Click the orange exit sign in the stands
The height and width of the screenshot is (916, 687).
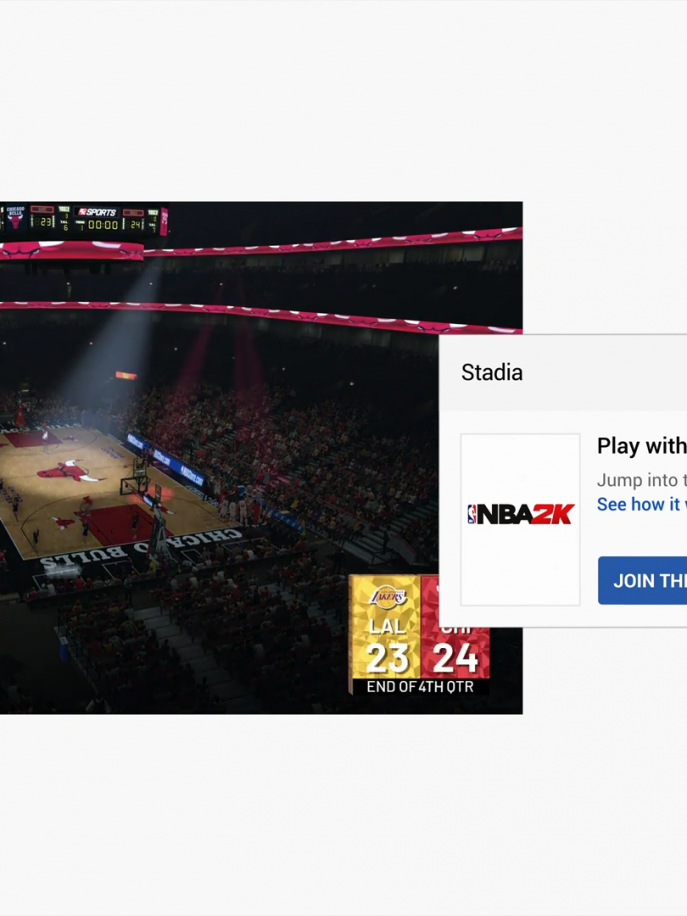pyautogui.click(x=126, y=375)
